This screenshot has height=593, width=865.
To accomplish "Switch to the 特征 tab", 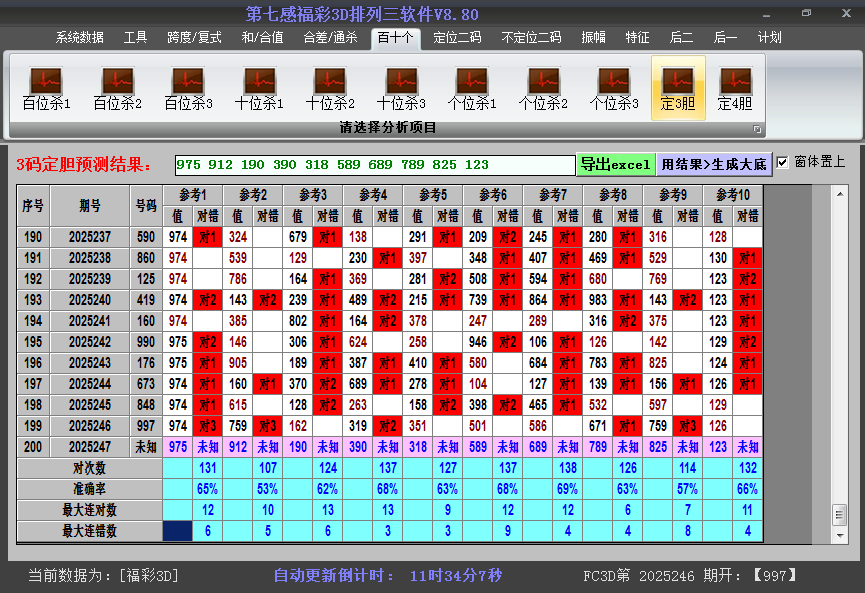I will pos(637,38).
